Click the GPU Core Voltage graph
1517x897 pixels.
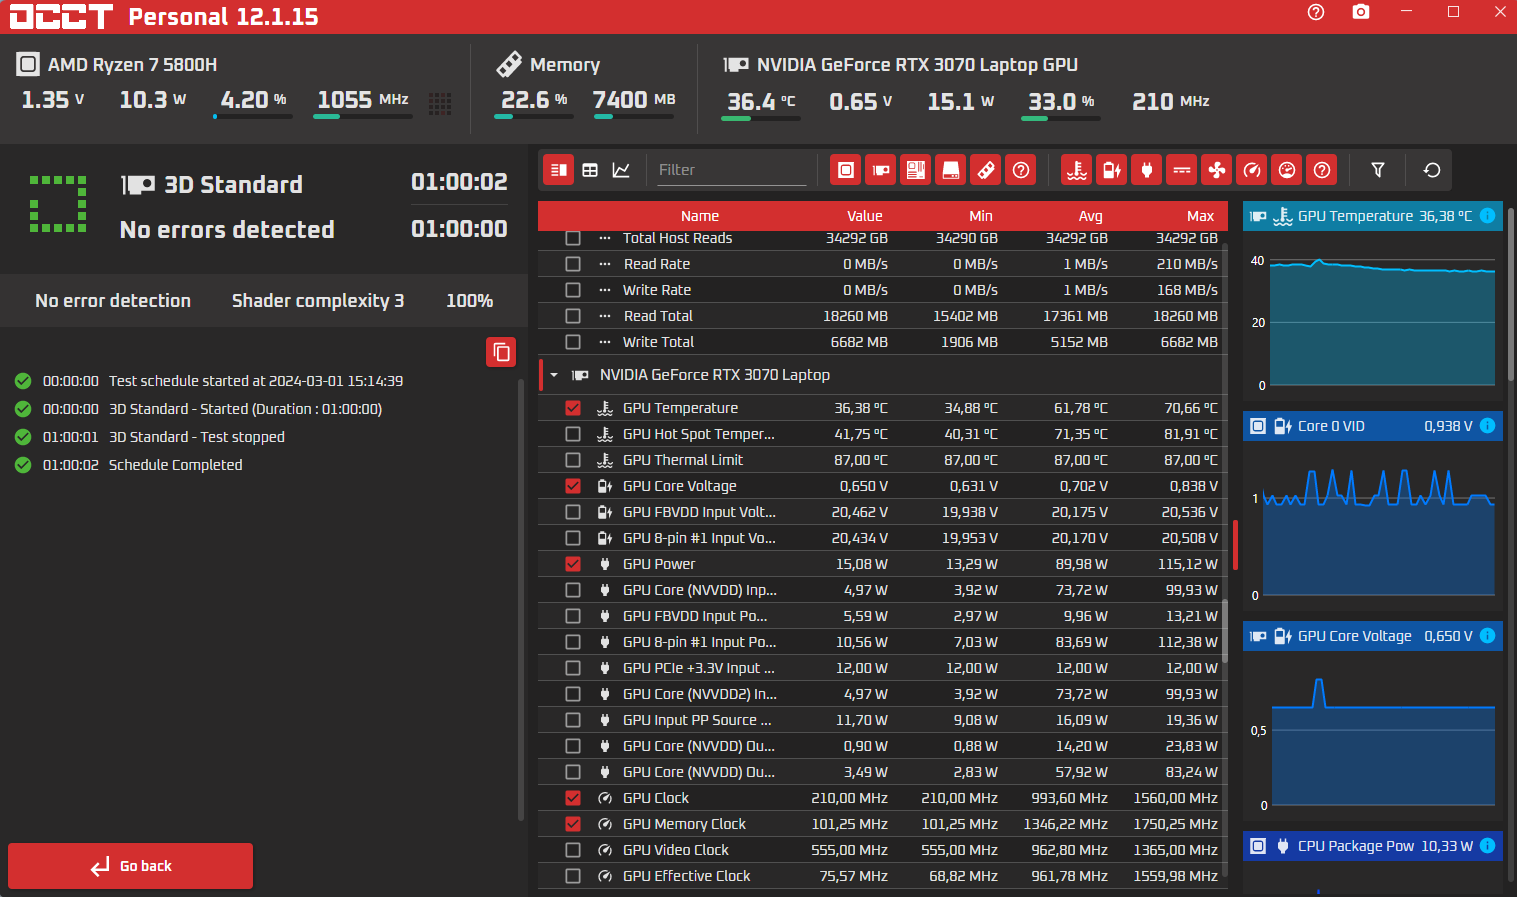click(x=1372, y=737)
